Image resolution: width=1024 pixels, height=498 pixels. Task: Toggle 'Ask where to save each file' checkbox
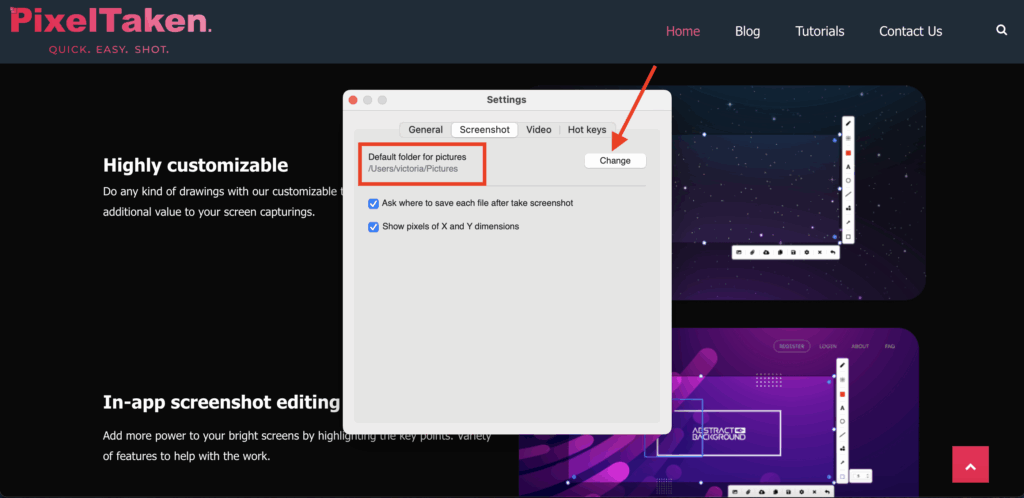pos(374,204)
